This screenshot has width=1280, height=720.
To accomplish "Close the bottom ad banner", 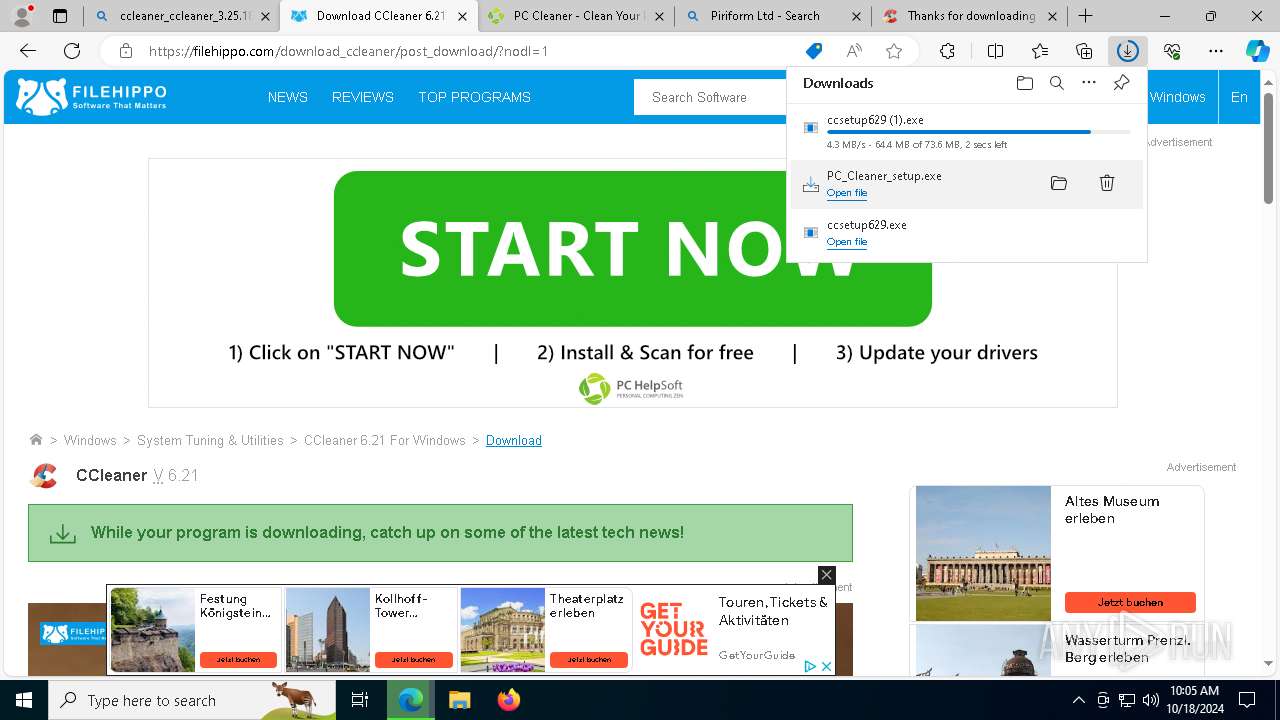I will [826, 575].
